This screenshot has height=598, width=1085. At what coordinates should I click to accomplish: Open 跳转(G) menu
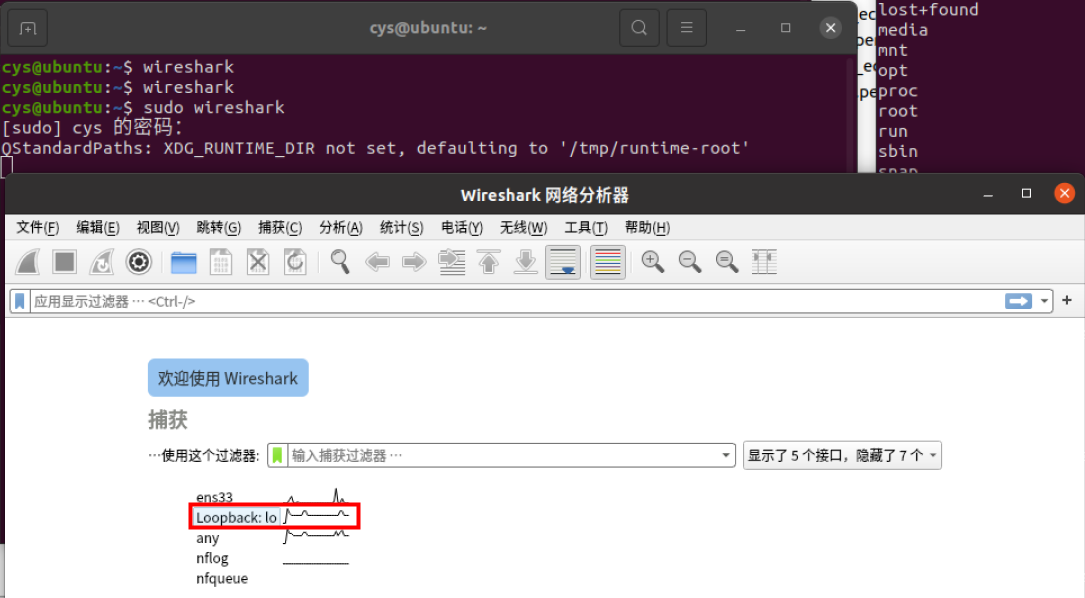click(x=219, y=228)
